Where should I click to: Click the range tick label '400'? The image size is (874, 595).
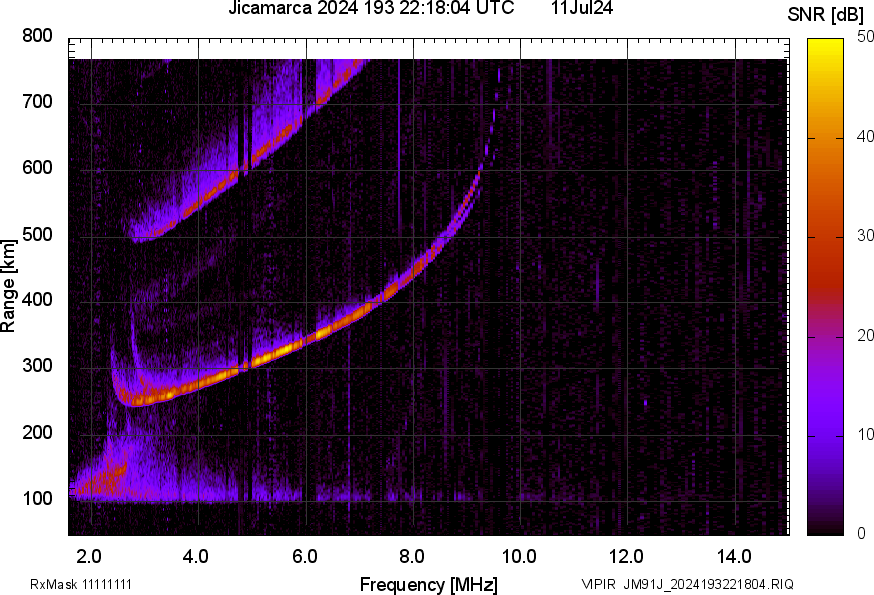click(x=37, y=299)
